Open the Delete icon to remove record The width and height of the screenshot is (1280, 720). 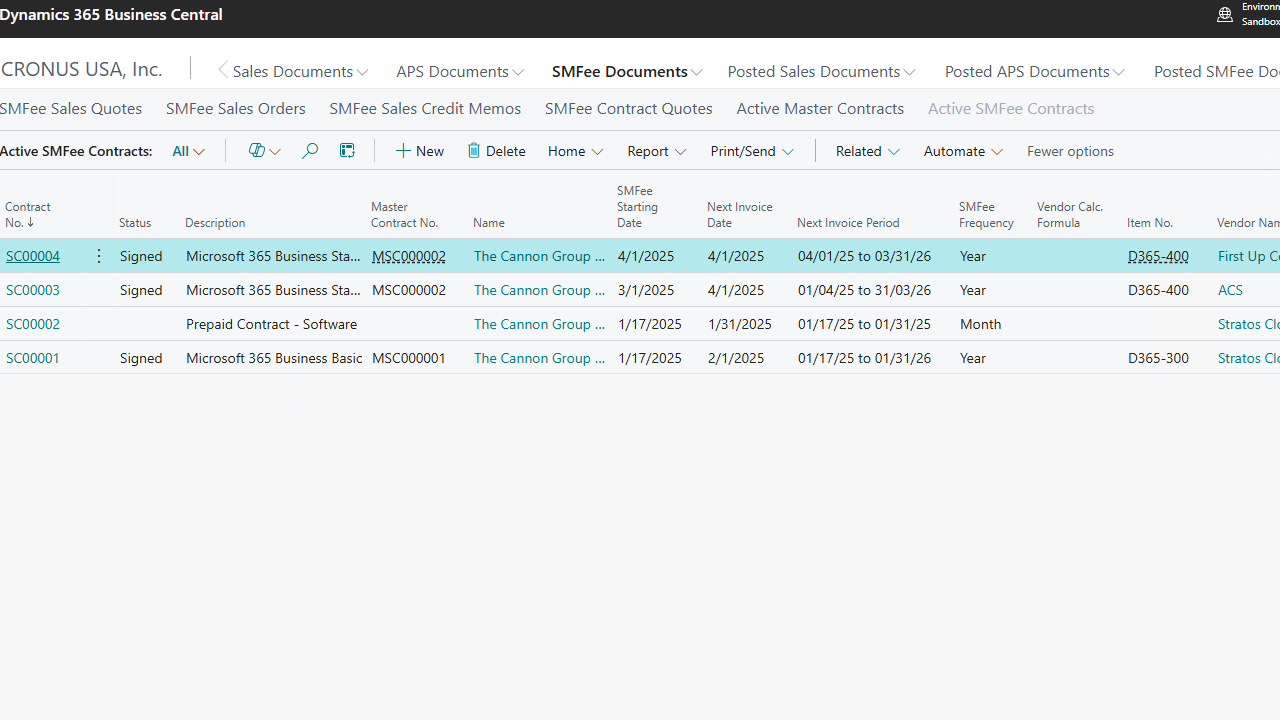[495, 150]
